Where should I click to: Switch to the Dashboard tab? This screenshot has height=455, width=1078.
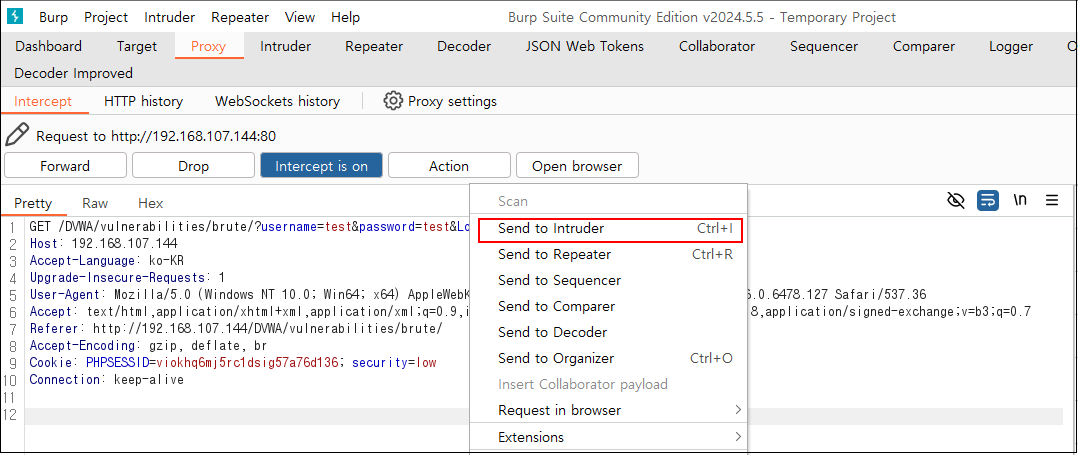point(48,46)
